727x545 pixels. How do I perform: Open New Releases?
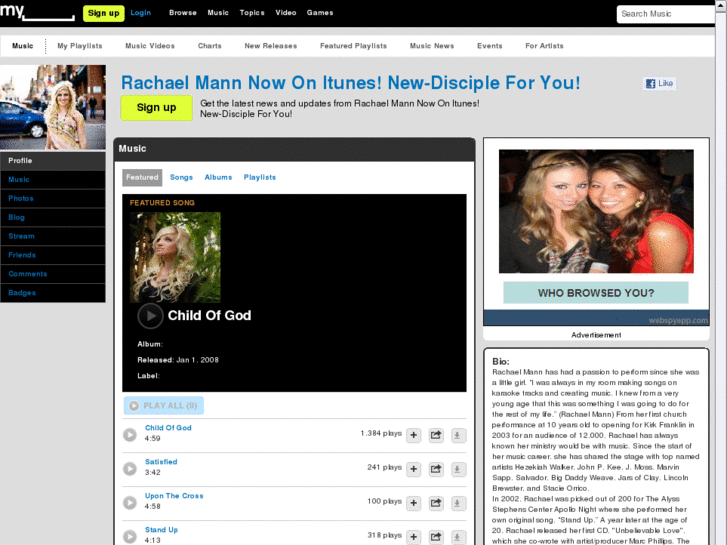[271, 46]
